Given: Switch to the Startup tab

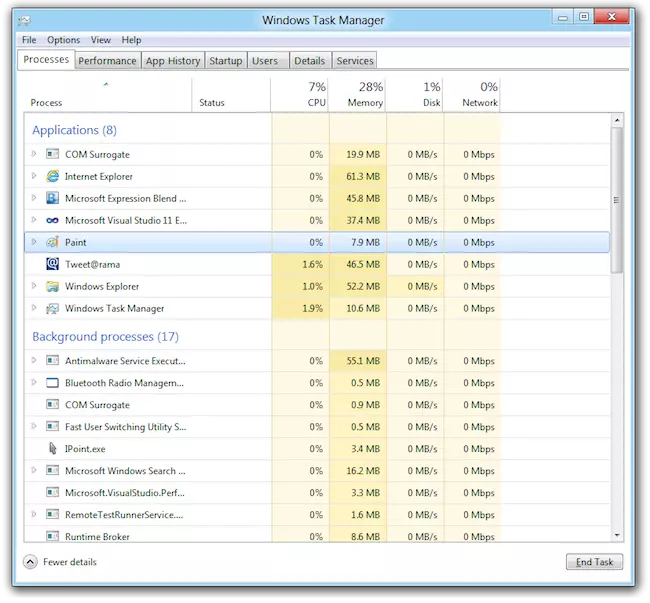Looking at the screenshot, I should pyautogui.click(x=226, y=61).
